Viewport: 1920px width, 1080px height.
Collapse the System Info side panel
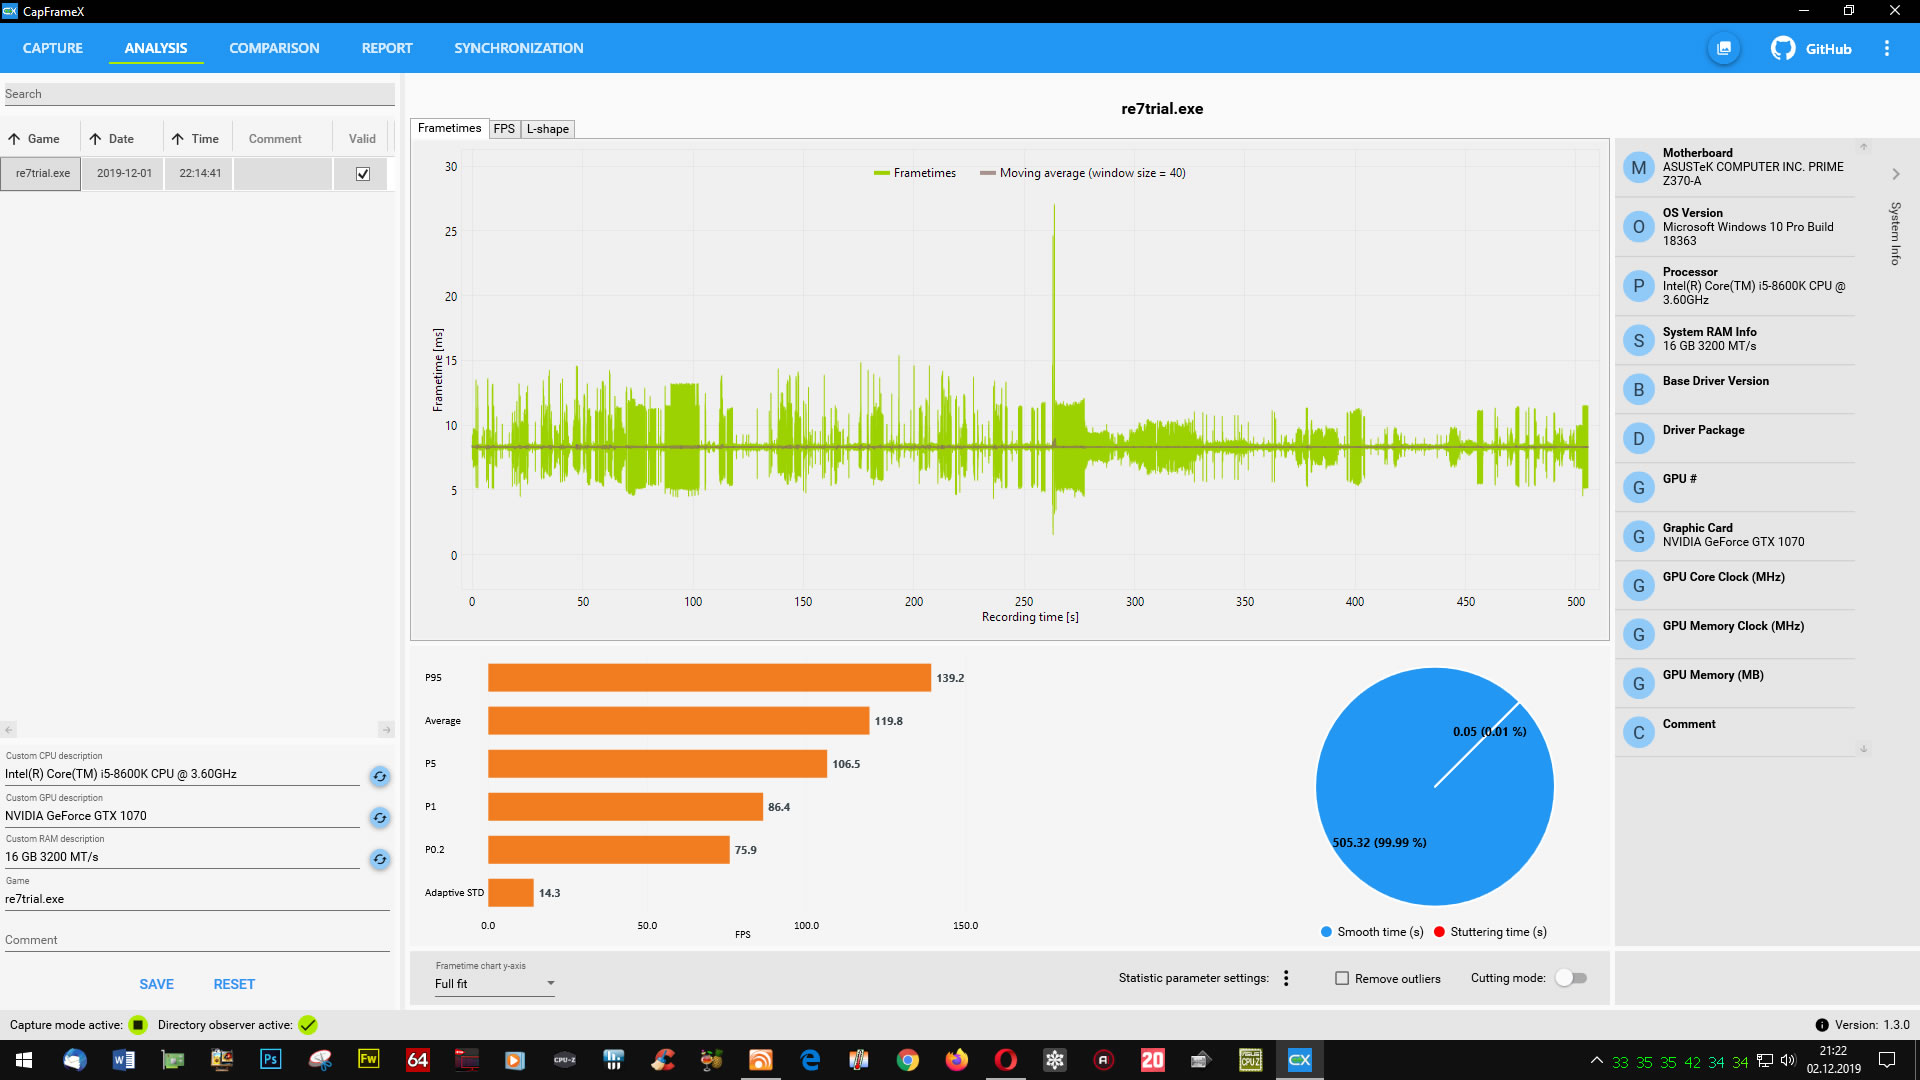(x=1895, y=174)
